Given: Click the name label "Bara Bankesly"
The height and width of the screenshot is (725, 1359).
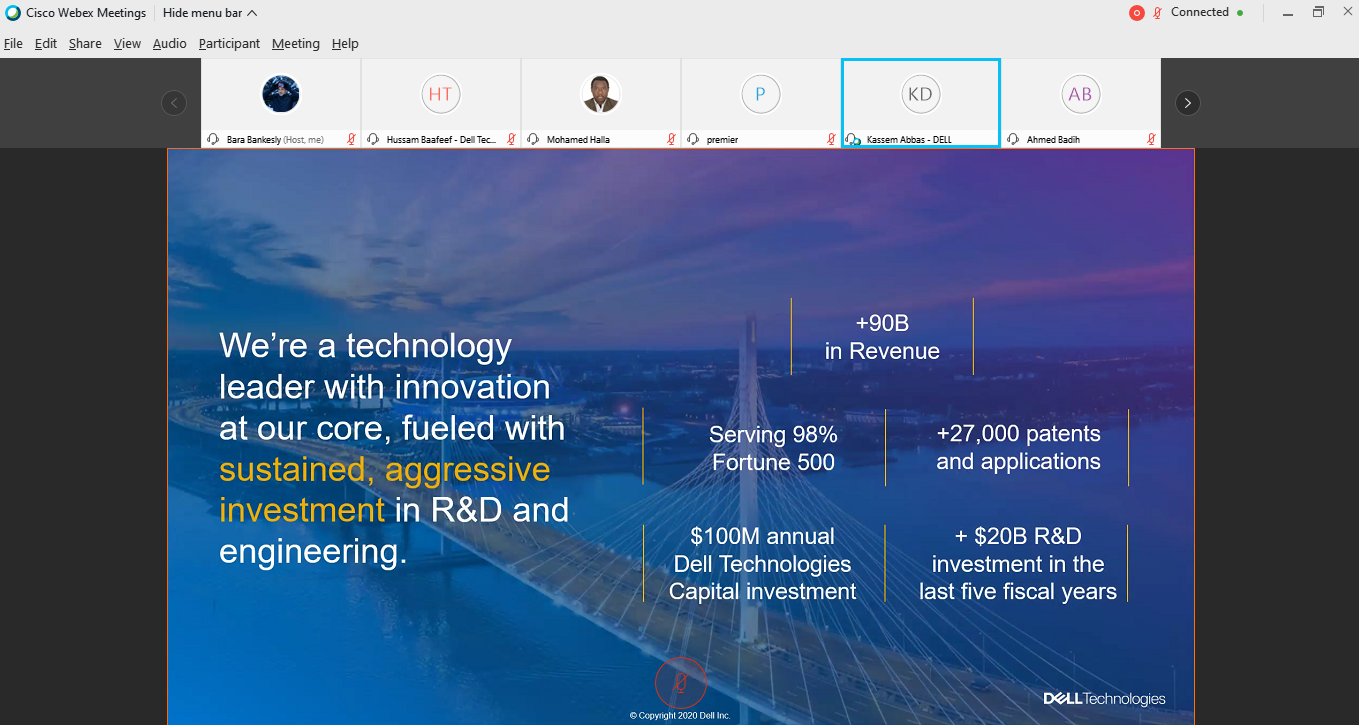Looking at the screenshot, I should coord(254,140).
